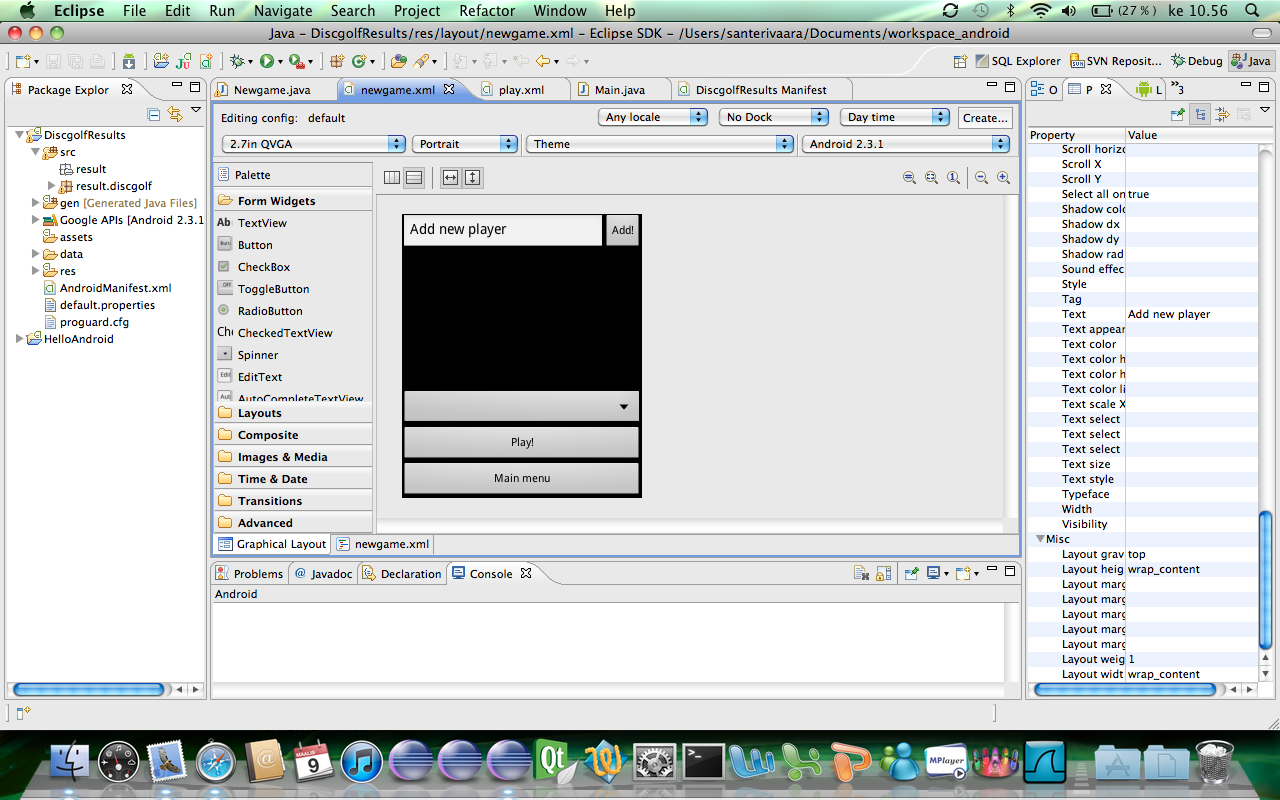
Task: Click the Play! button in layout preview
Action: pos(521,442)
